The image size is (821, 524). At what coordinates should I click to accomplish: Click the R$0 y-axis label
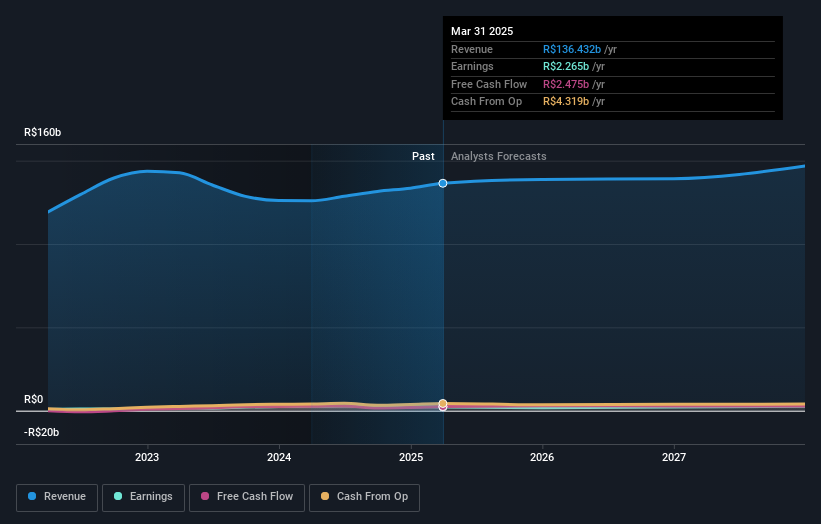tap(34, 399)
